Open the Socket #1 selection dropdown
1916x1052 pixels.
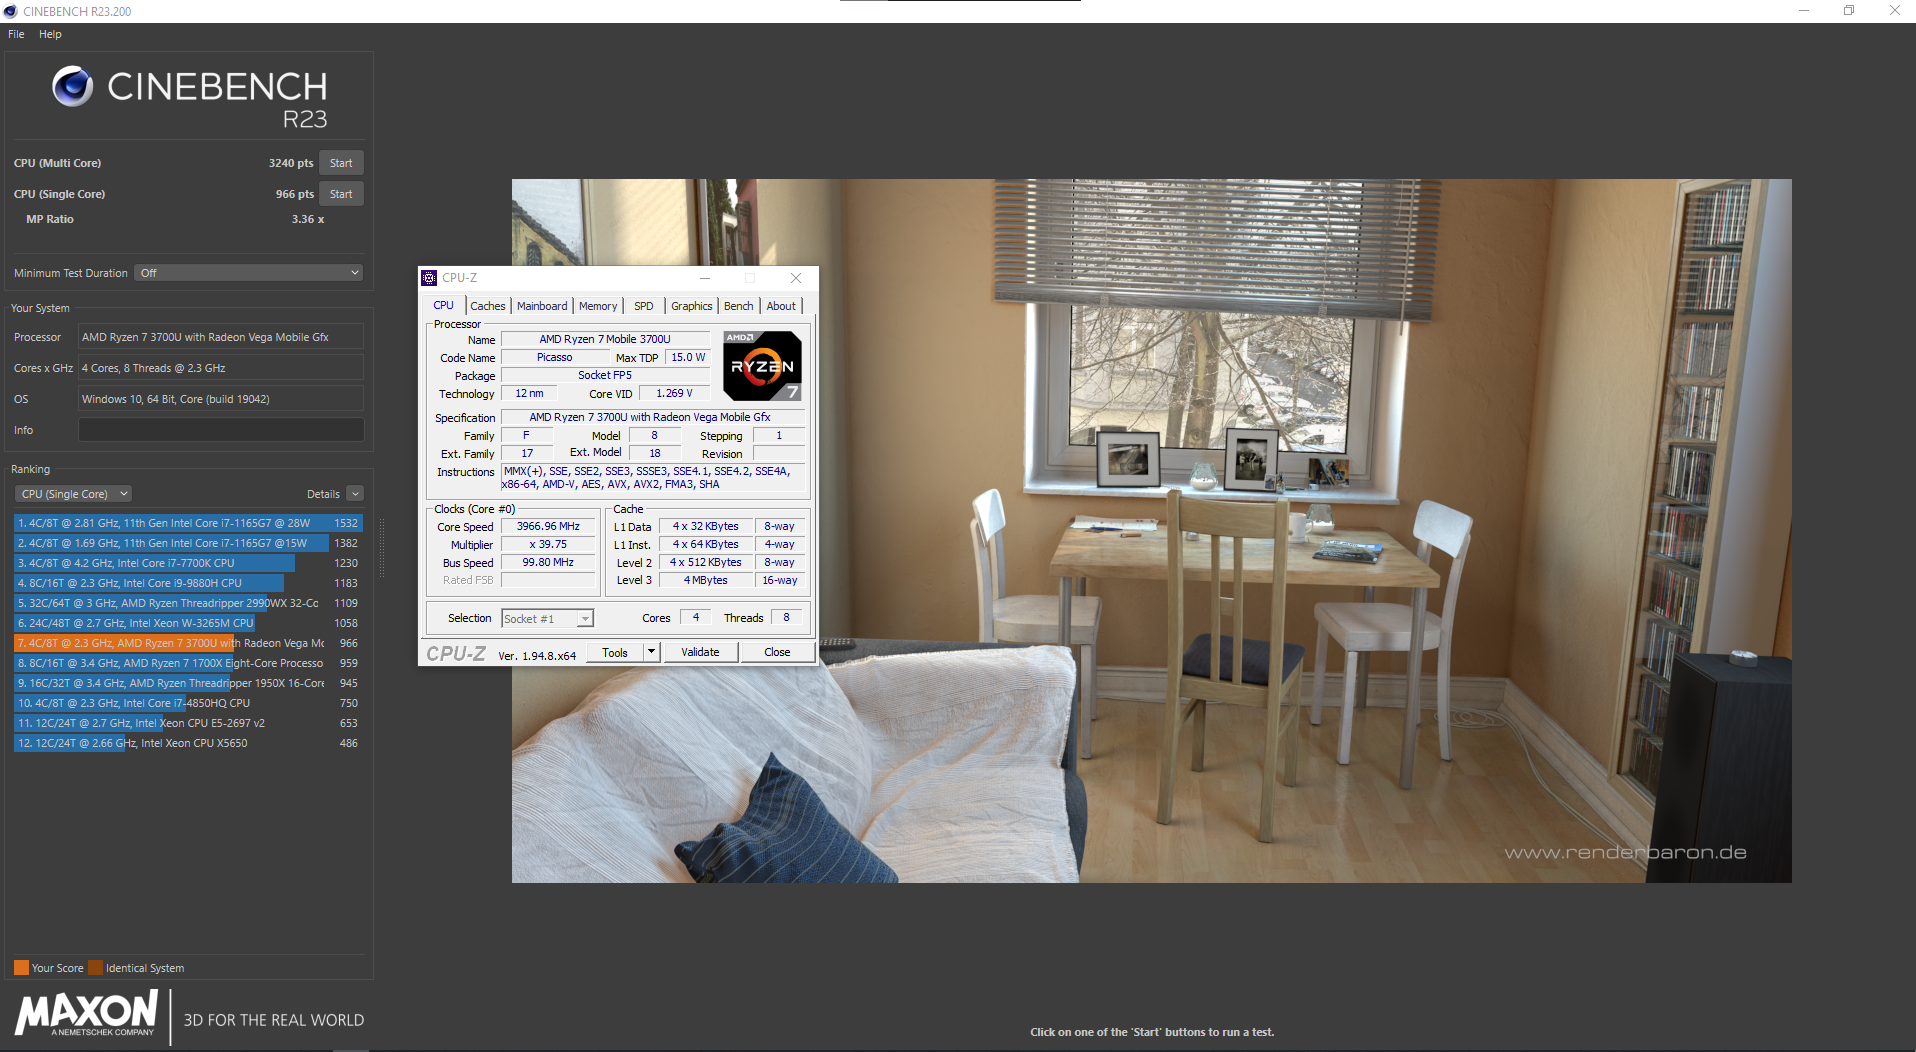point(547,619)
